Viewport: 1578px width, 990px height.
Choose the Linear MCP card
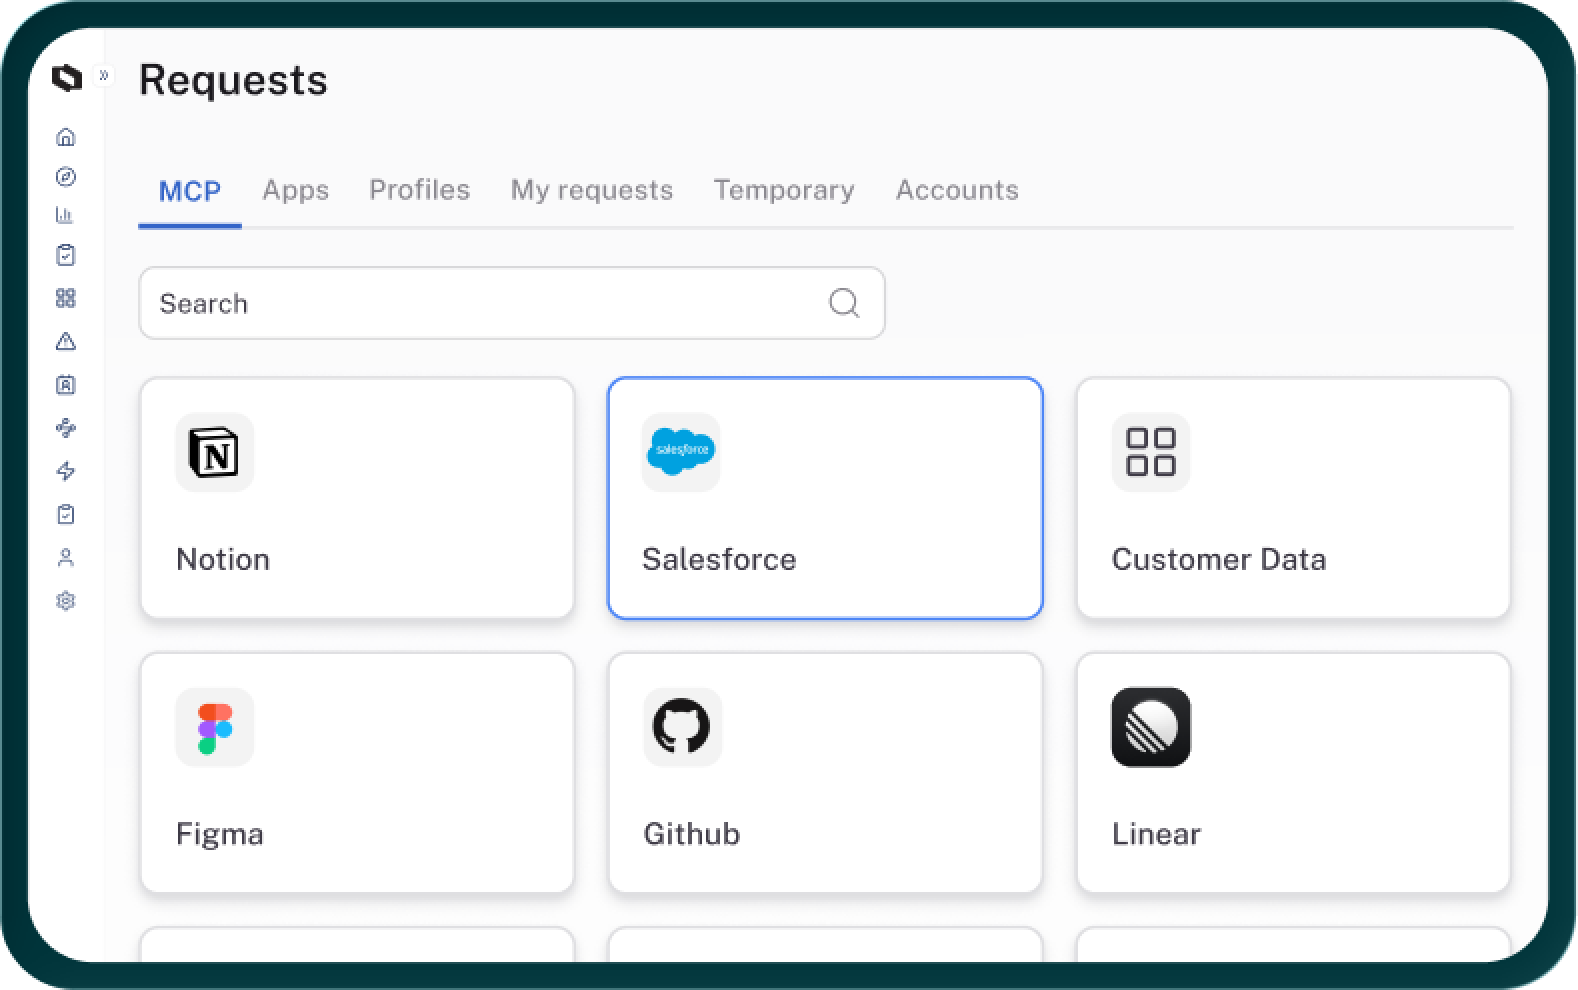[1293, 773]
